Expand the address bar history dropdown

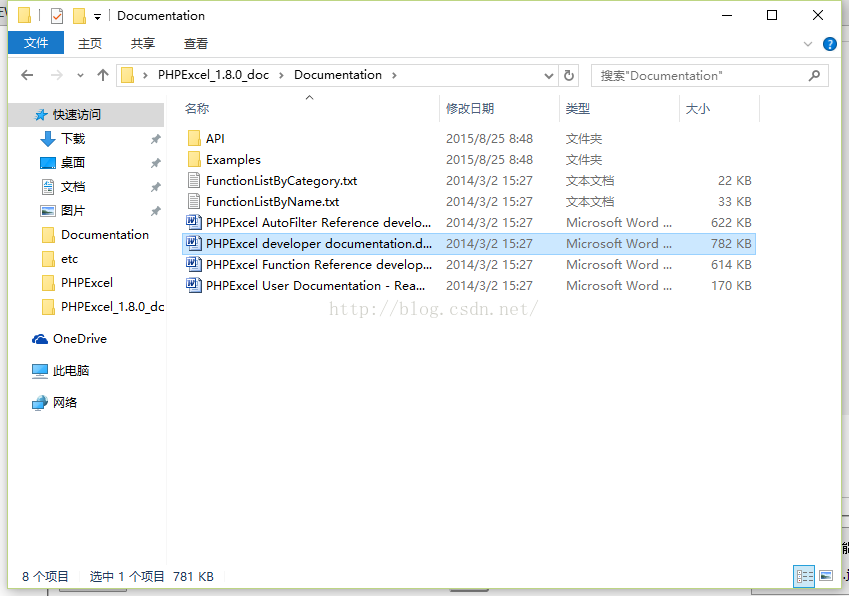548,76
